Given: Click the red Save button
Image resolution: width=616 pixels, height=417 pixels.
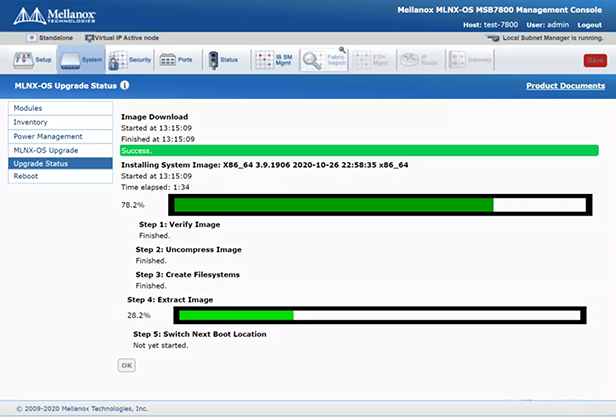Looking at the screenshot, I should coord(595,60).
